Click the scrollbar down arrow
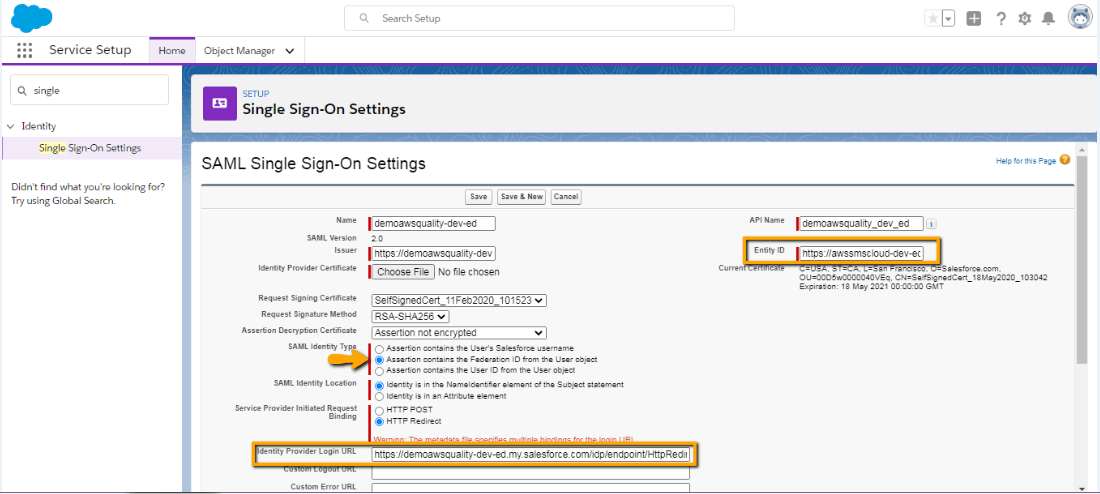Viewport: 1100px width, 494px height. pos(1080,488)
